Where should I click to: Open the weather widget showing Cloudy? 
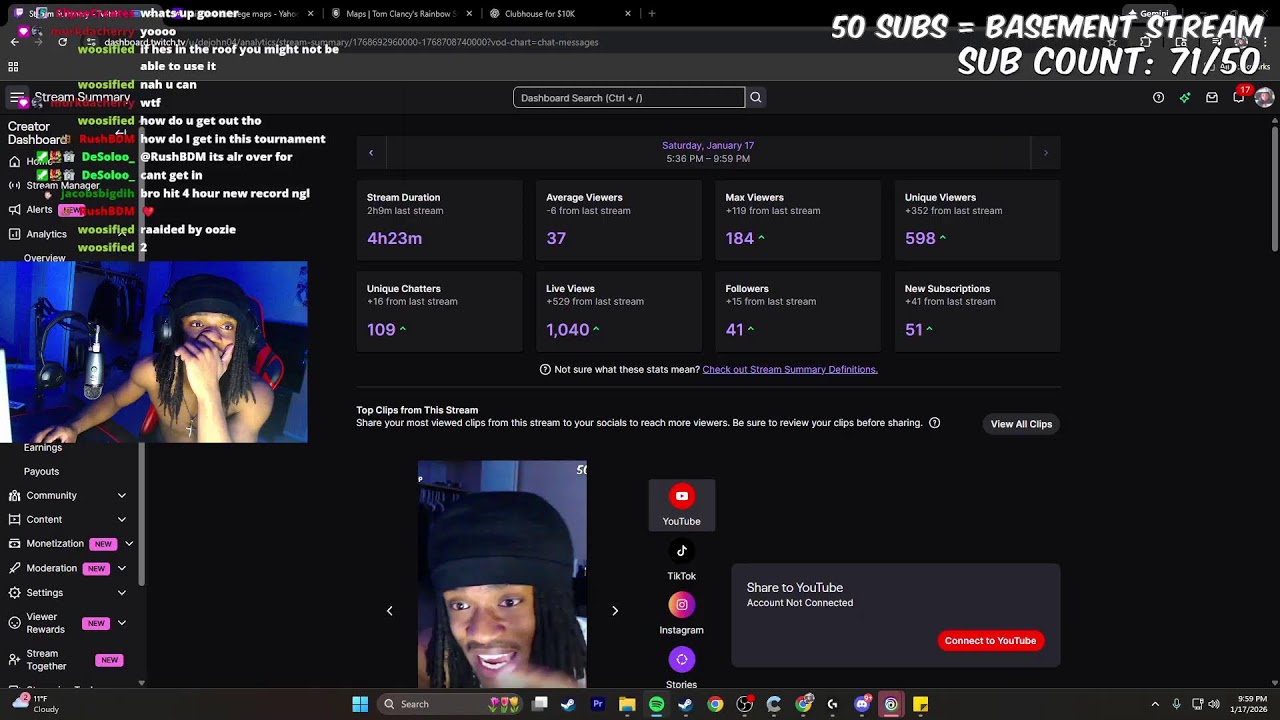(x=35, y=704)
